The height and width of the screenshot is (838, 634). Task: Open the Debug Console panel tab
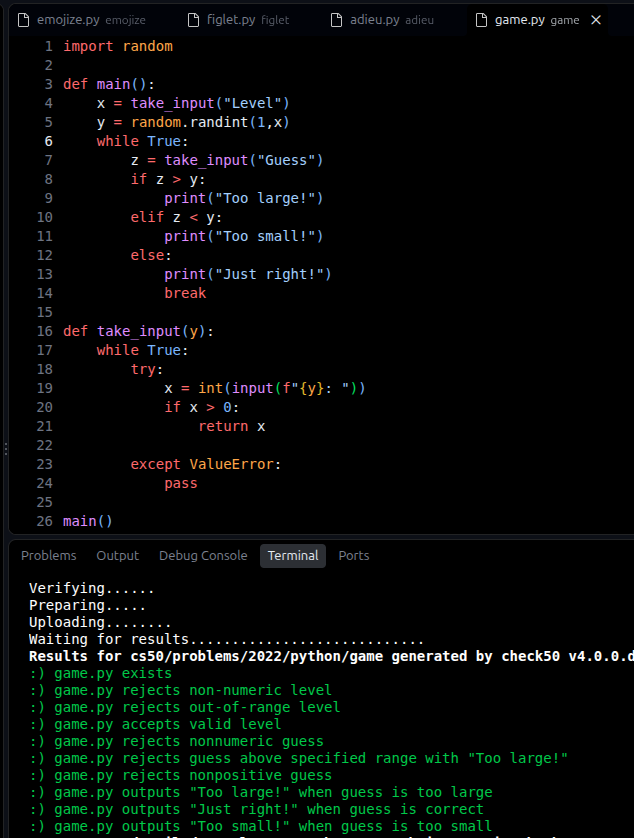tap(203, 556)
